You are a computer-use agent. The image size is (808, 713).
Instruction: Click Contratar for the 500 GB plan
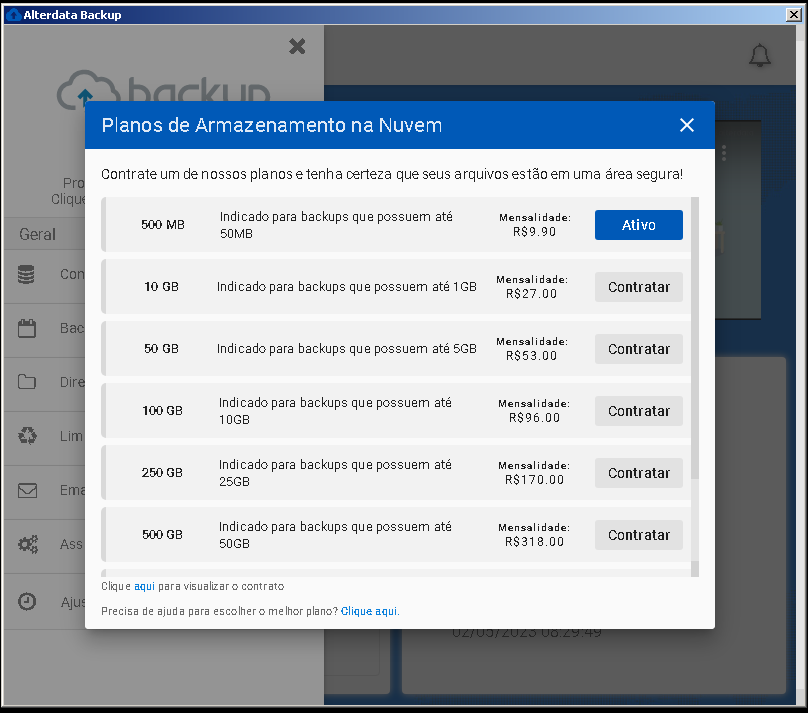click(638, 535)
